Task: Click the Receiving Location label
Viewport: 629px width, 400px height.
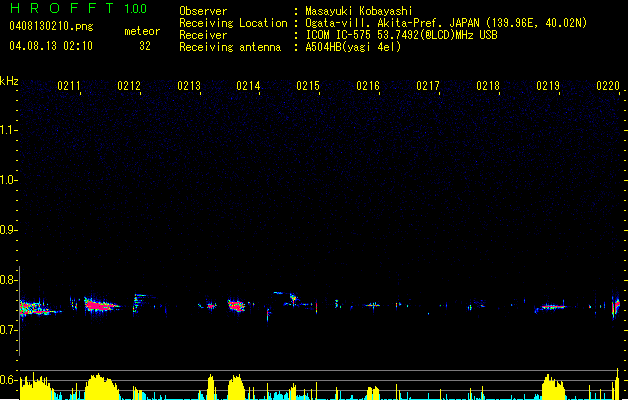Action: [233, 23]
